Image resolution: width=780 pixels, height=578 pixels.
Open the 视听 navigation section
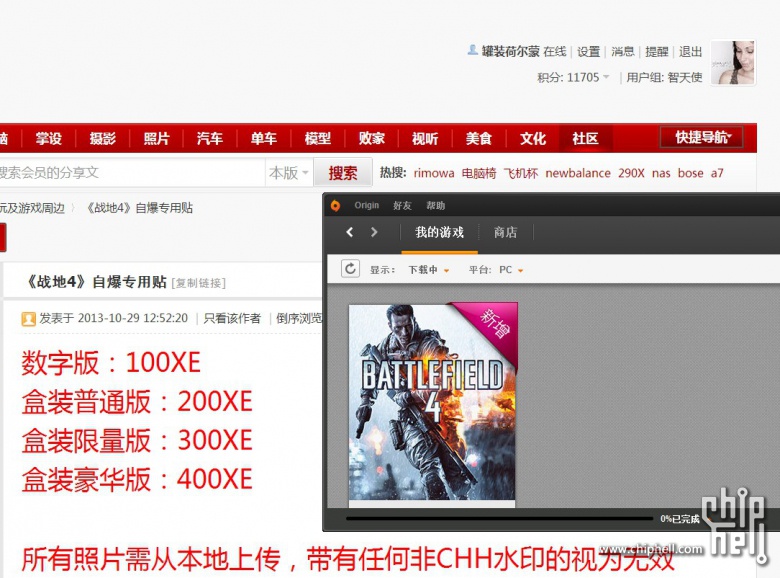425,138
